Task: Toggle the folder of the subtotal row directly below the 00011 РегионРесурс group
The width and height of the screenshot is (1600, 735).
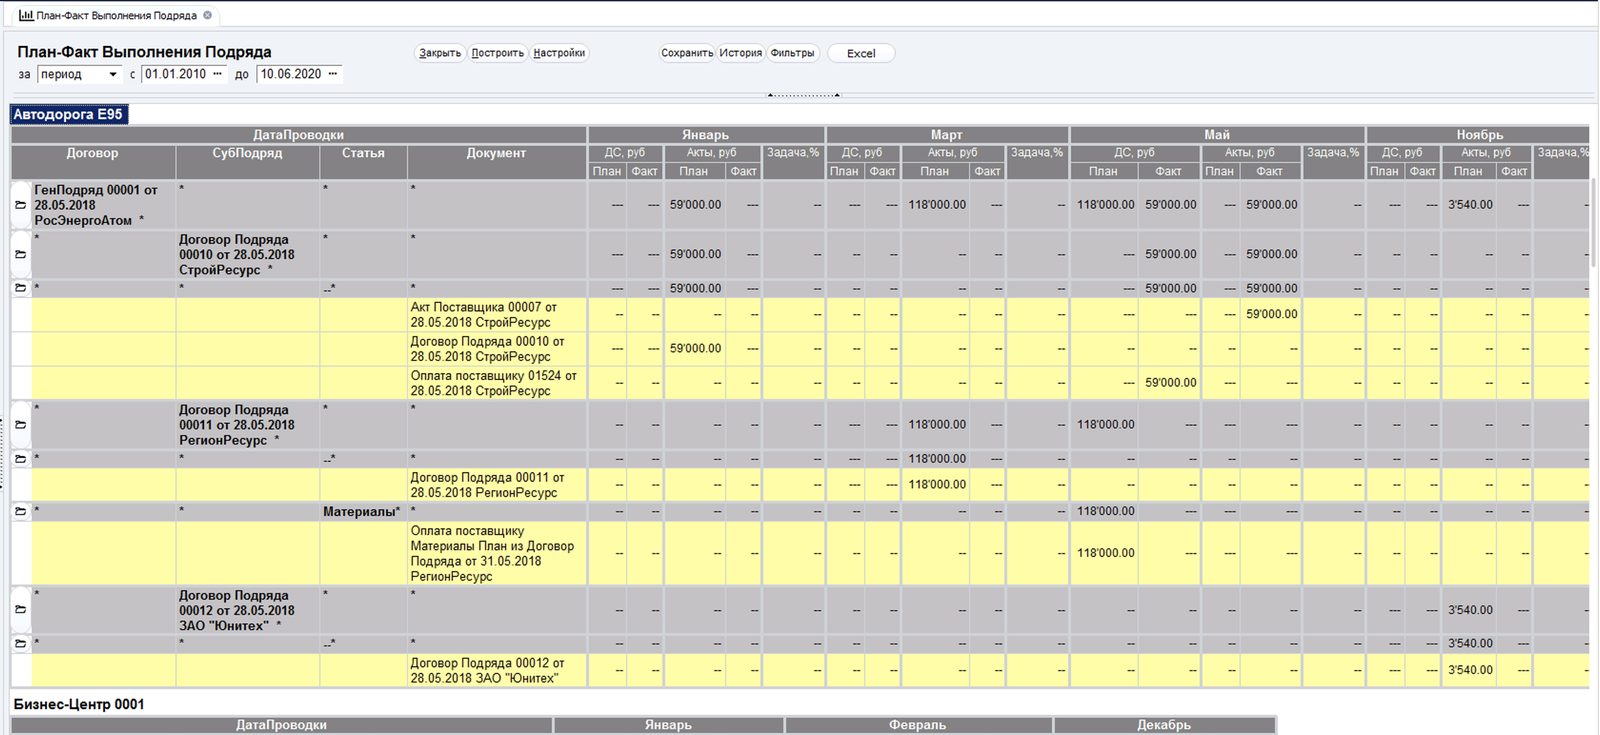Action: (20, 459)
